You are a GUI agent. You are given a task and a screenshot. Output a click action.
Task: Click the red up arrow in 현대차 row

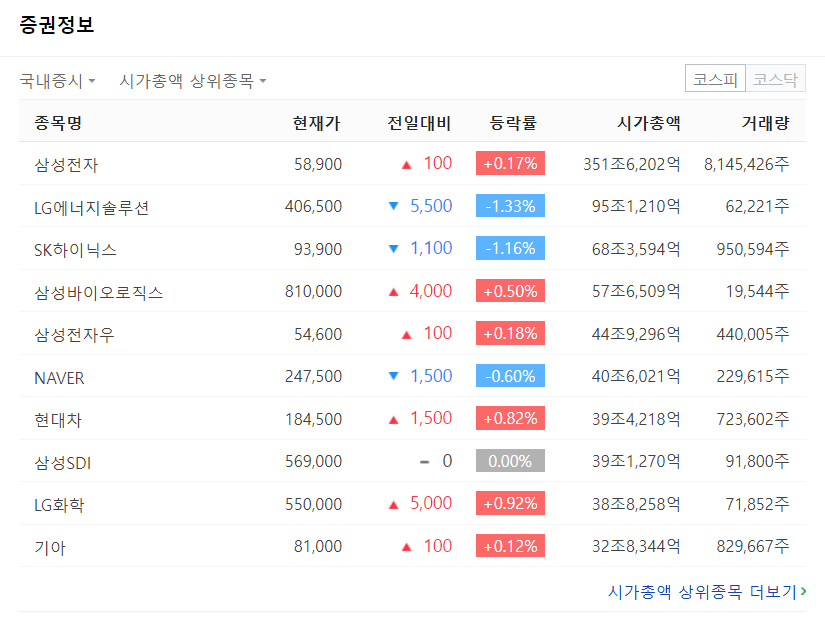point(393,420)
